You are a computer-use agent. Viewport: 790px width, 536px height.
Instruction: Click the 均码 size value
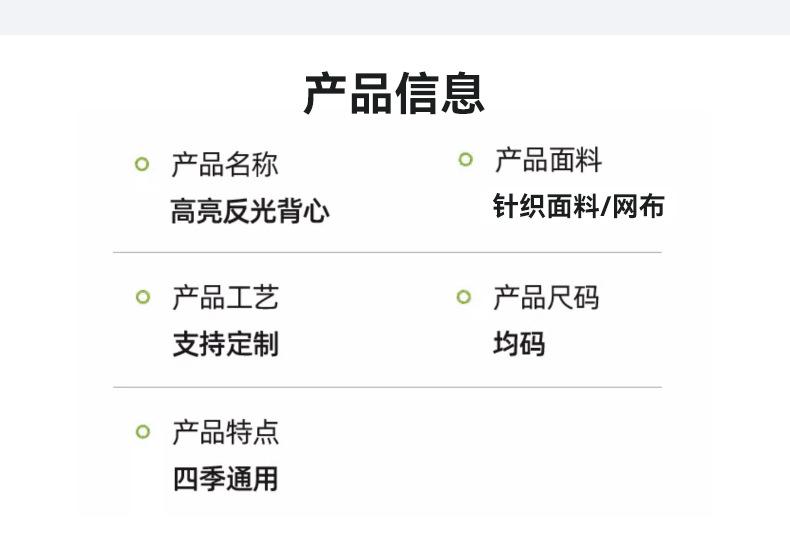(x=519, y=344)
